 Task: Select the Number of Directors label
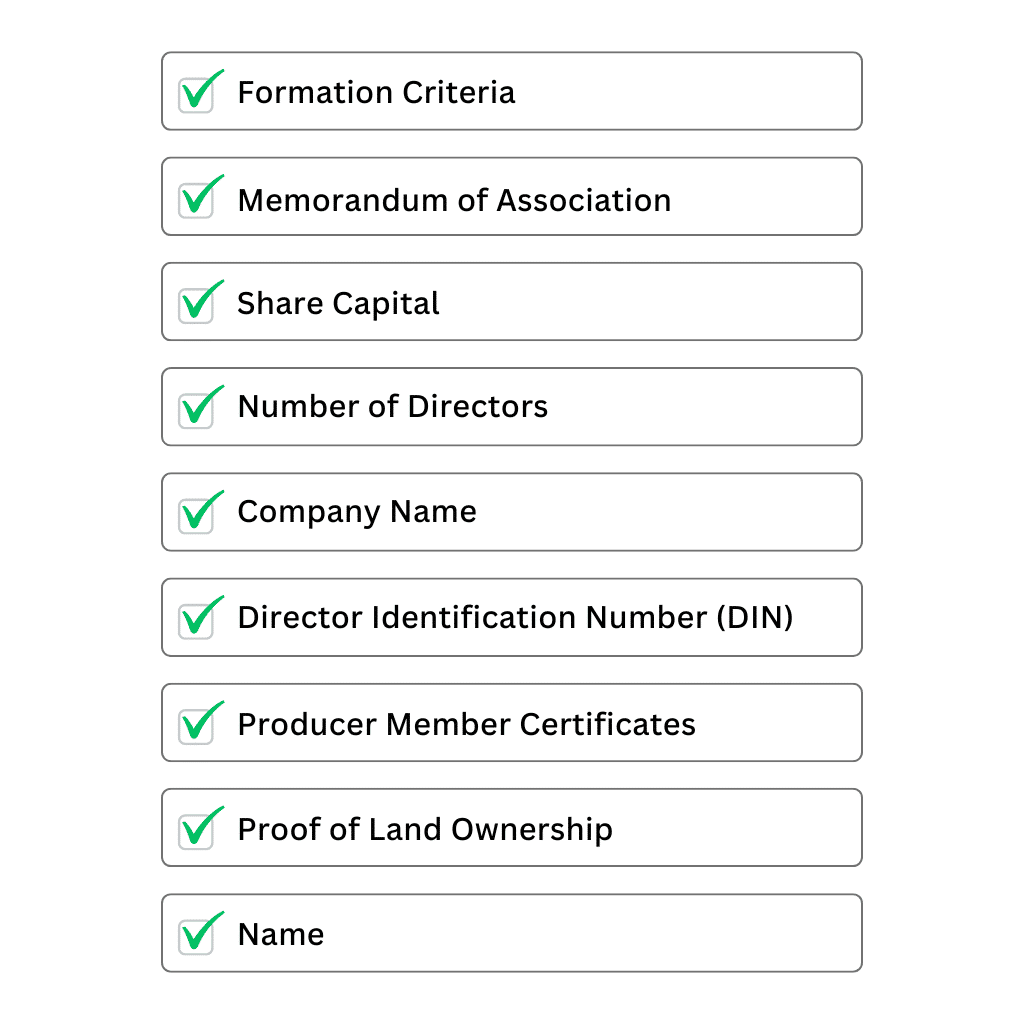coord(392,407)
